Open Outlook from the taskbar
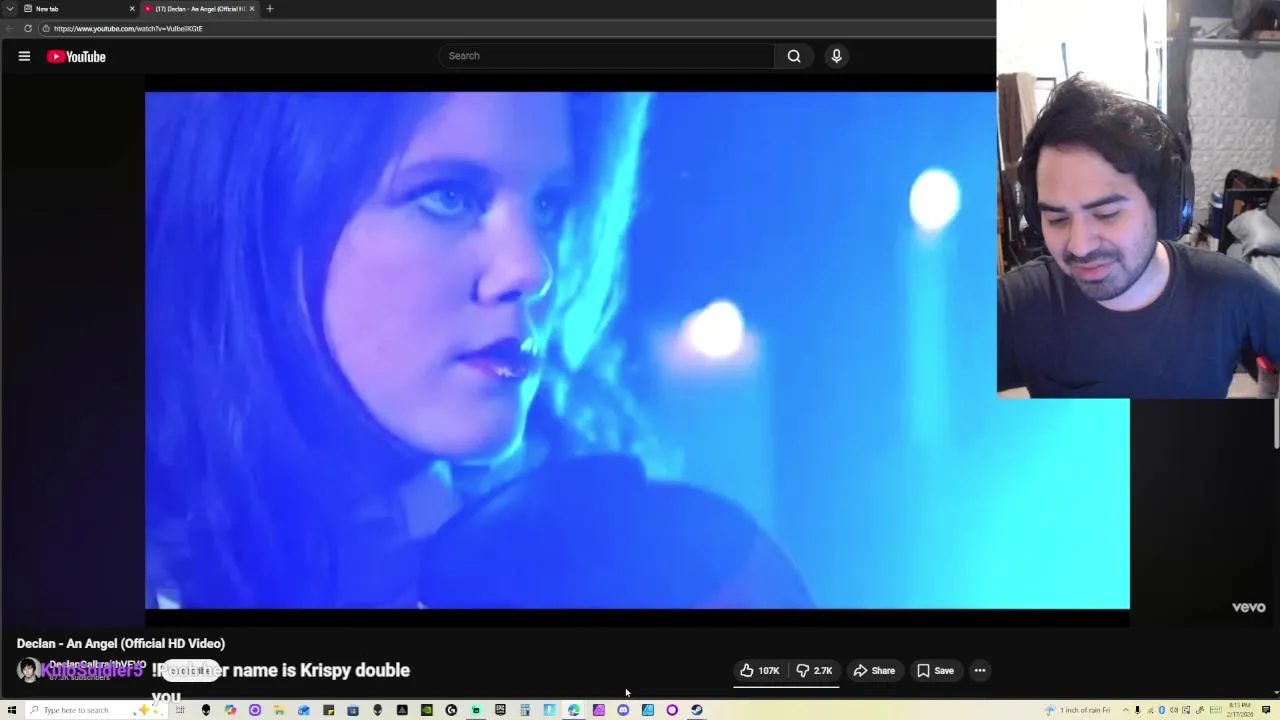This screenshot has height=720, width=1280. (304, 710)
